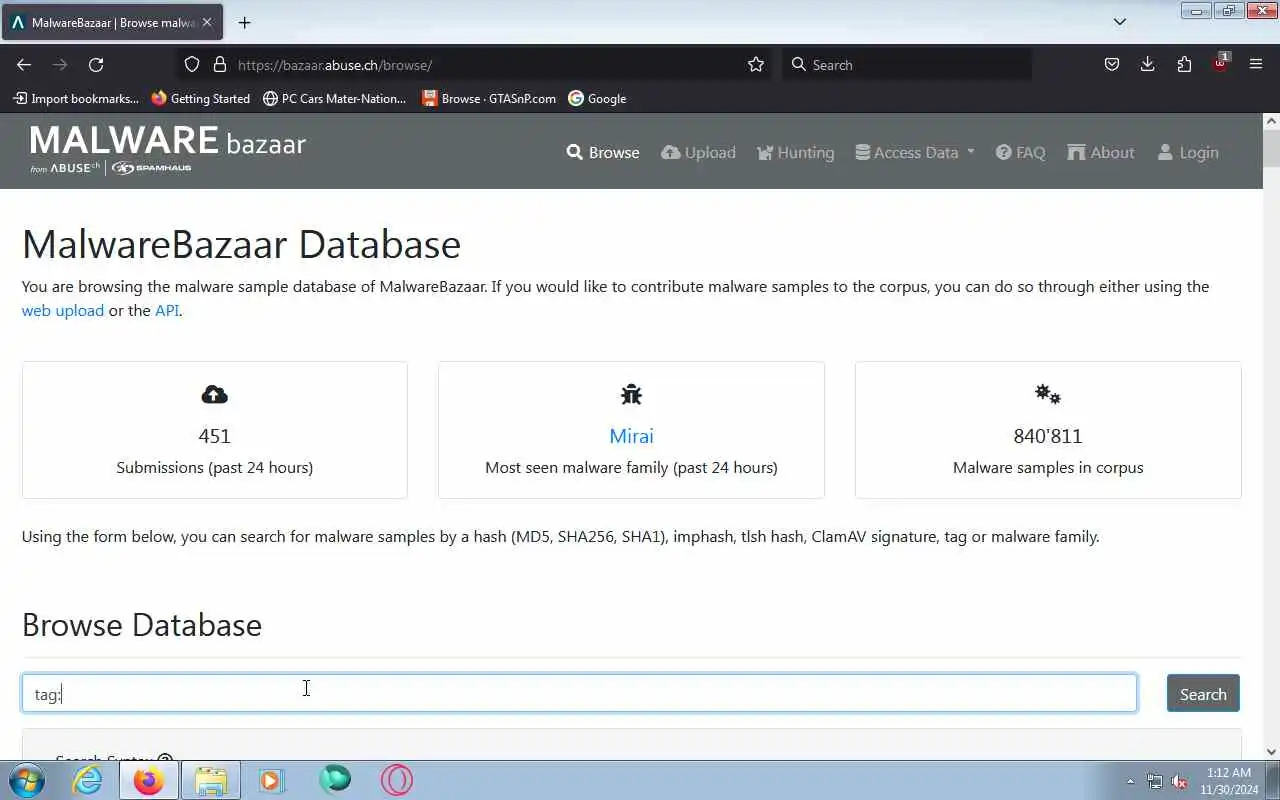This screenshot has height=800, width=1280.
Task: Open a new browser tab
Action: click(x=244, y=22)
